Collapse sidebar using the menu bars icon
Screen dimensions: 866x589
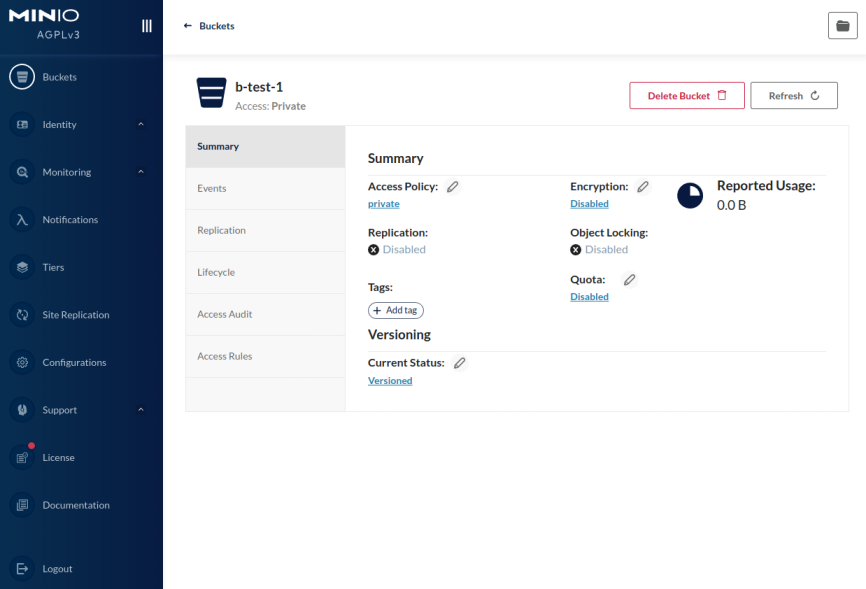coord(147,26)
